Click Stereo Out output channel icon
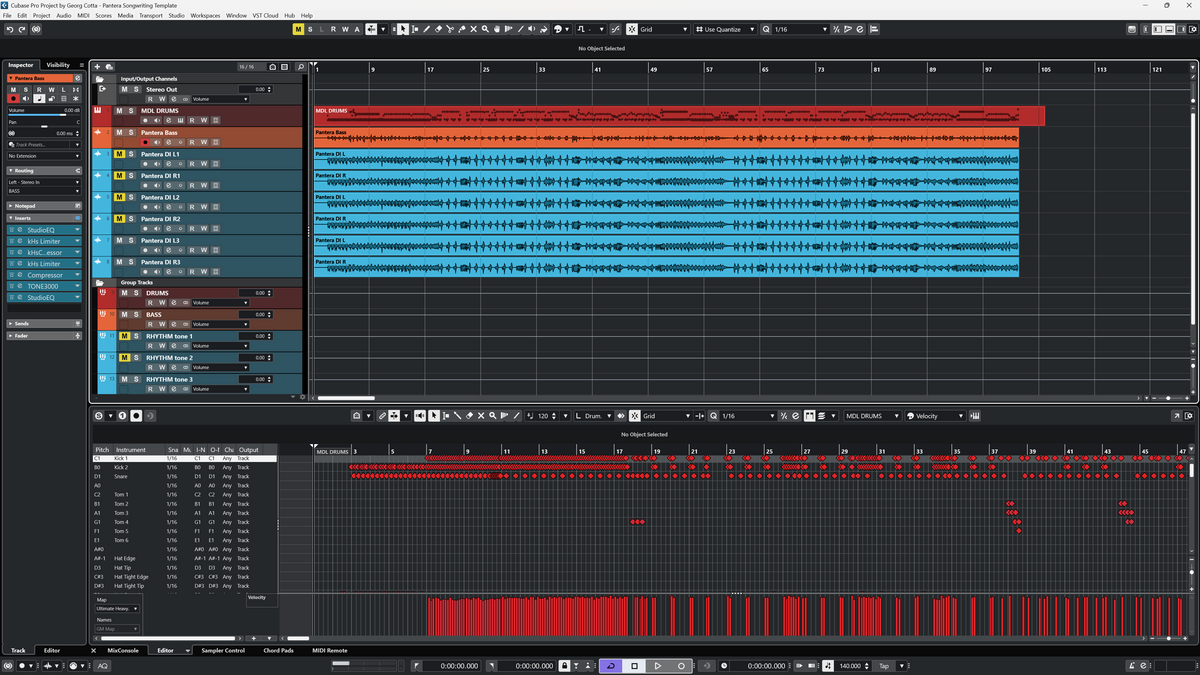This screenshot has height=675, width=1200. tap(102, 88)
